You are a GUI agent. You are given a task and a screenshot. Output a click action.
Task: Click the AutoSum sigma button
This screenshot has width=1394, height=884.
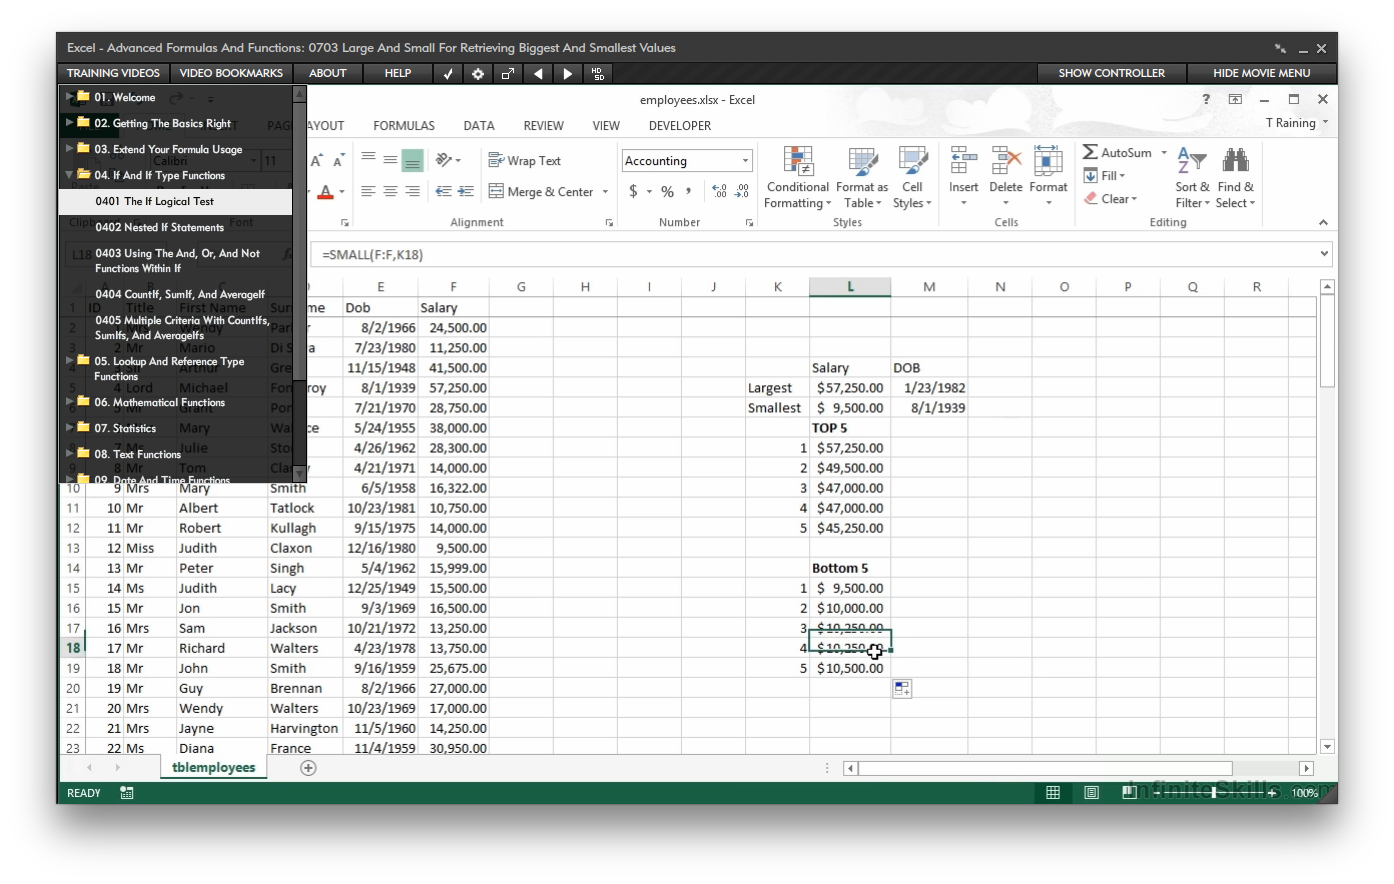(1117, 152)
